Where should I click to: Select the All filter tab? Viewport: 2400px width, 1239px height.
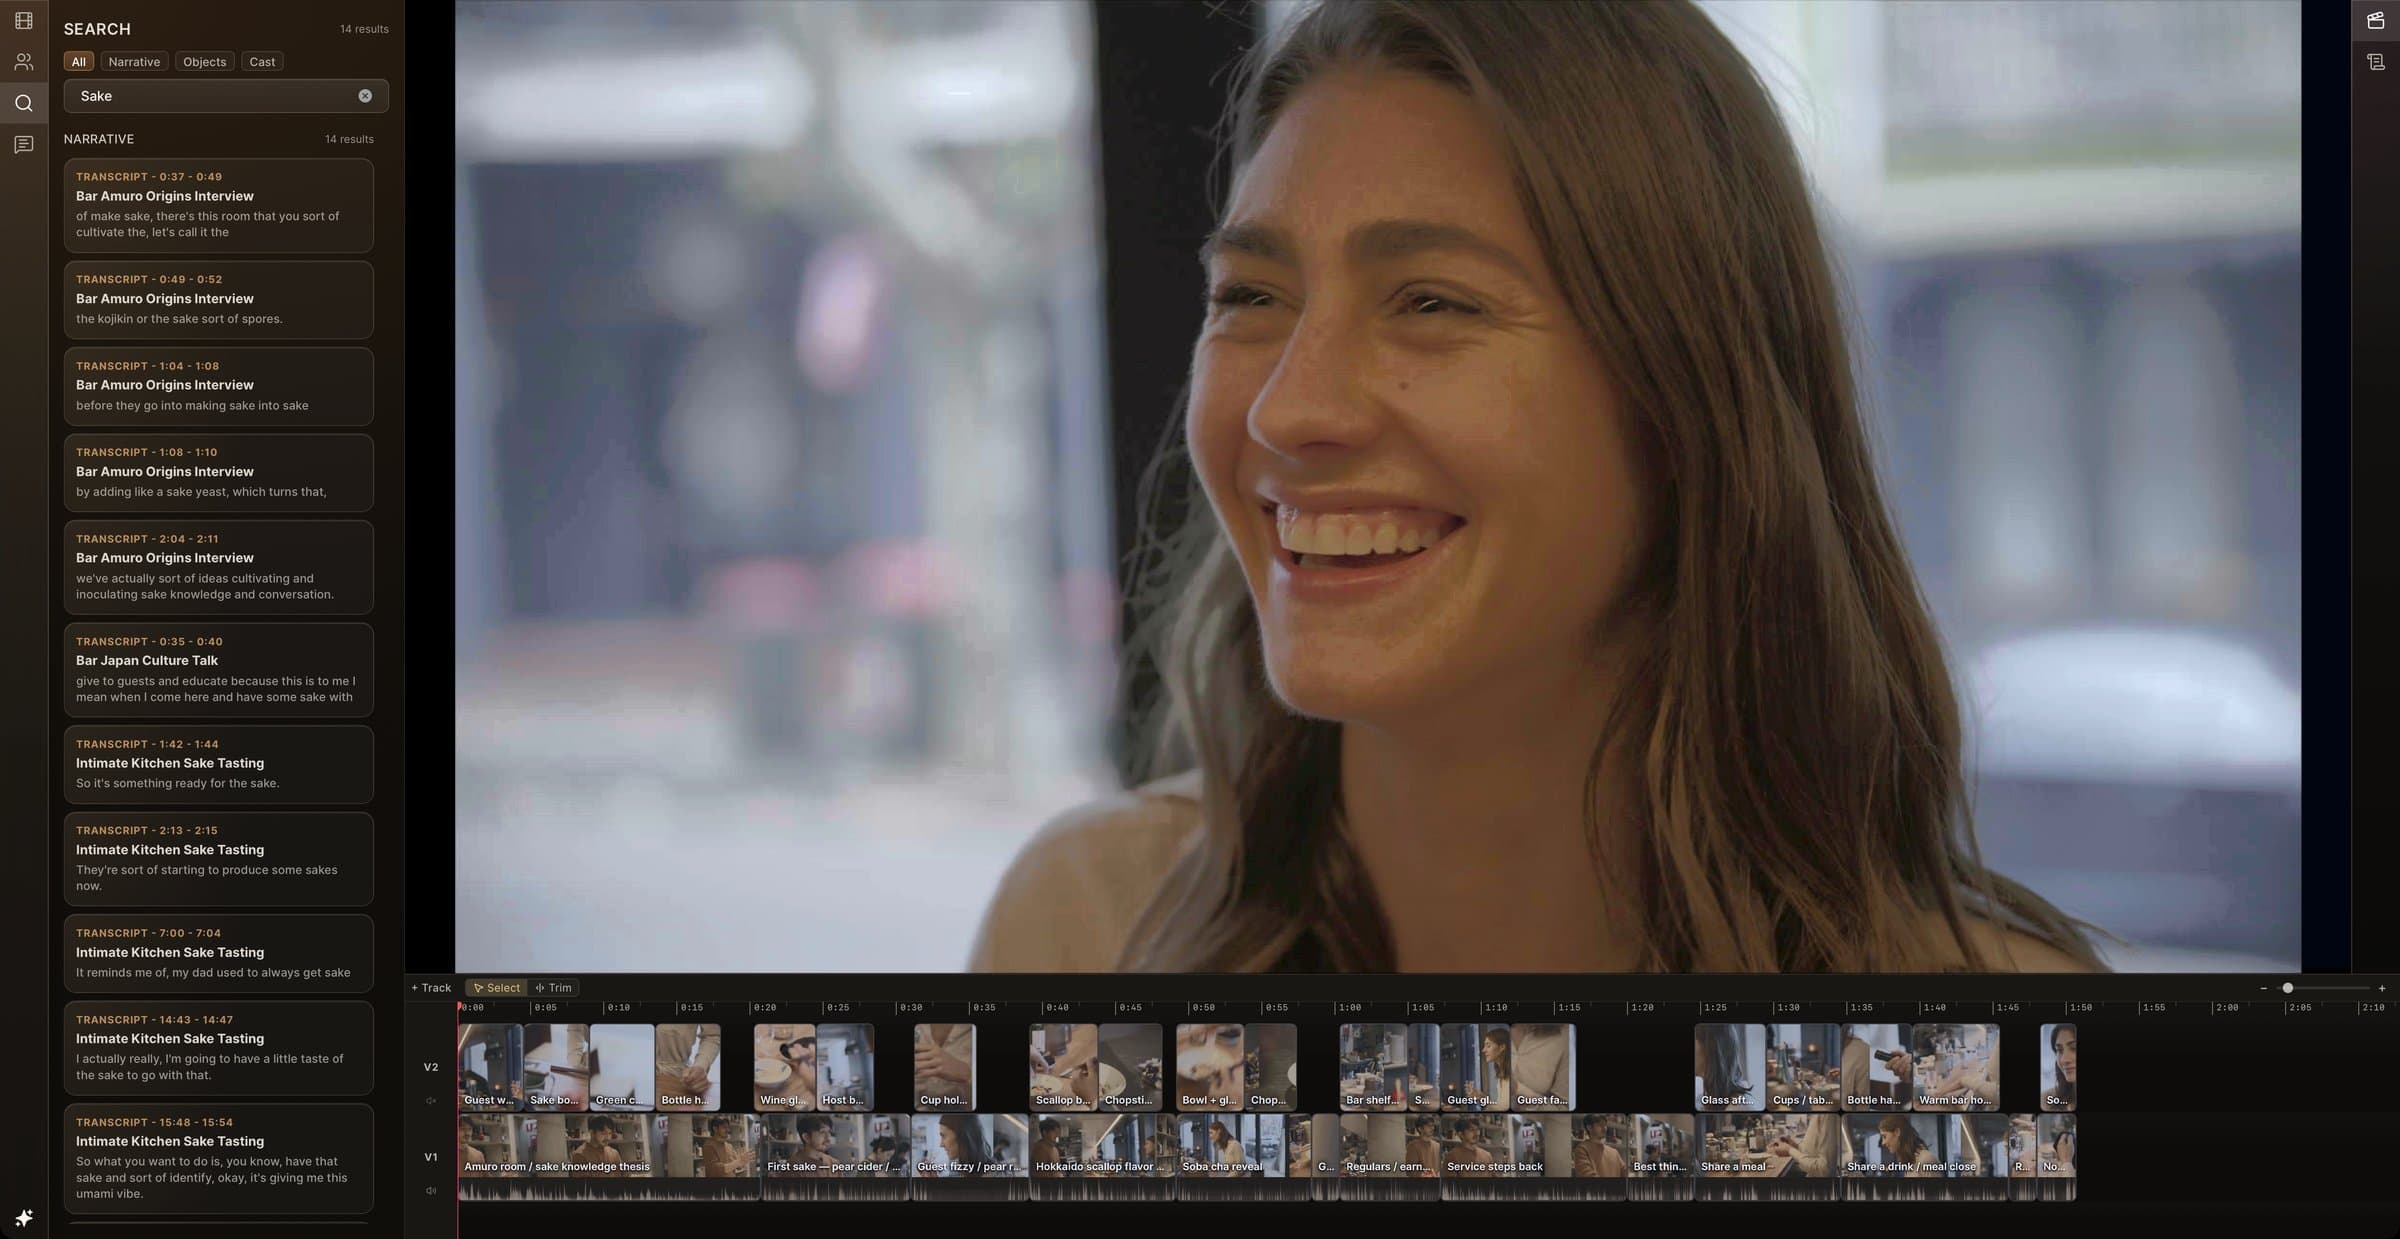tap(79, 62)
